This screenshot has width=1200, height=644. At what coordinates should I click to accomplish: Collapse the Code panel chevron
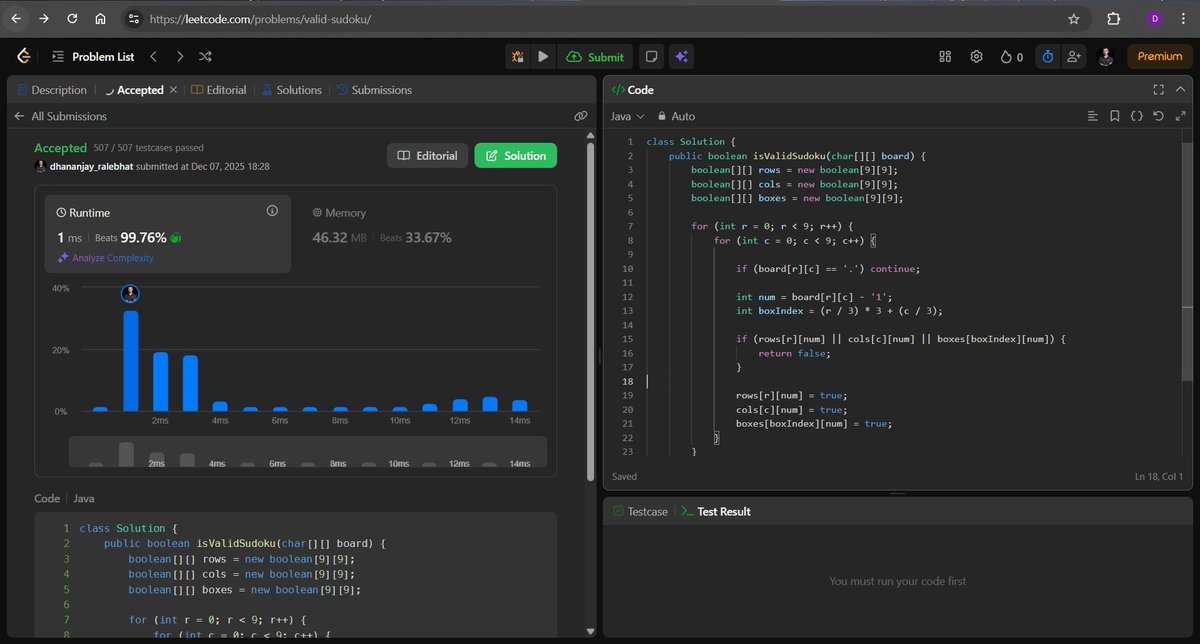1180,90
